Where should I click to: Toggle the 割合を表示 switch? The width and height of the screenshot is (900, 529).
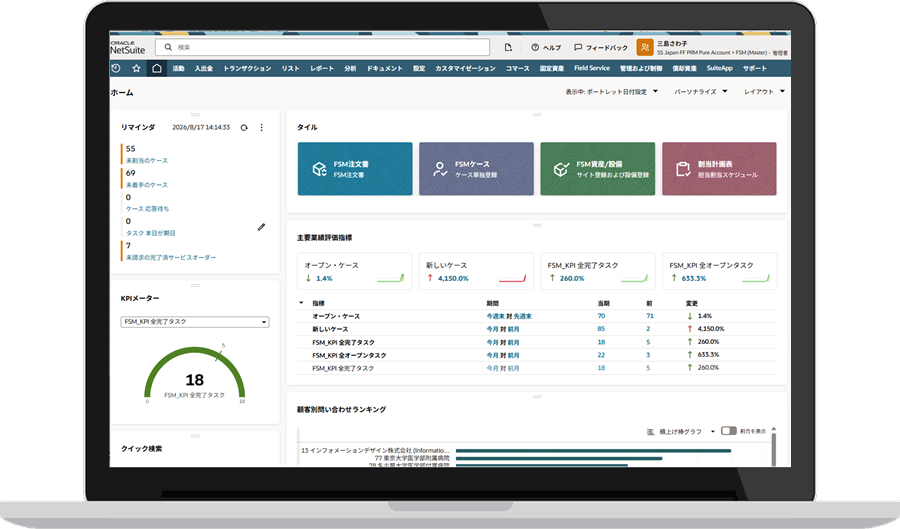click(728, 431)
